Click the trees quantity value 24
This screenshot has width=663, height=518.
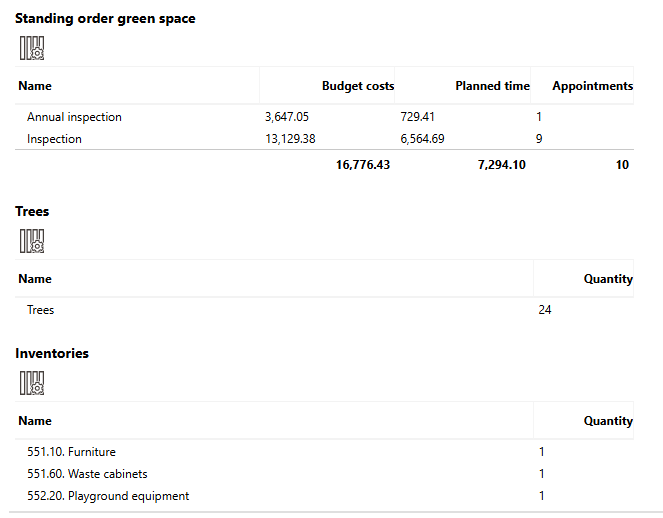tap(545, 310)
